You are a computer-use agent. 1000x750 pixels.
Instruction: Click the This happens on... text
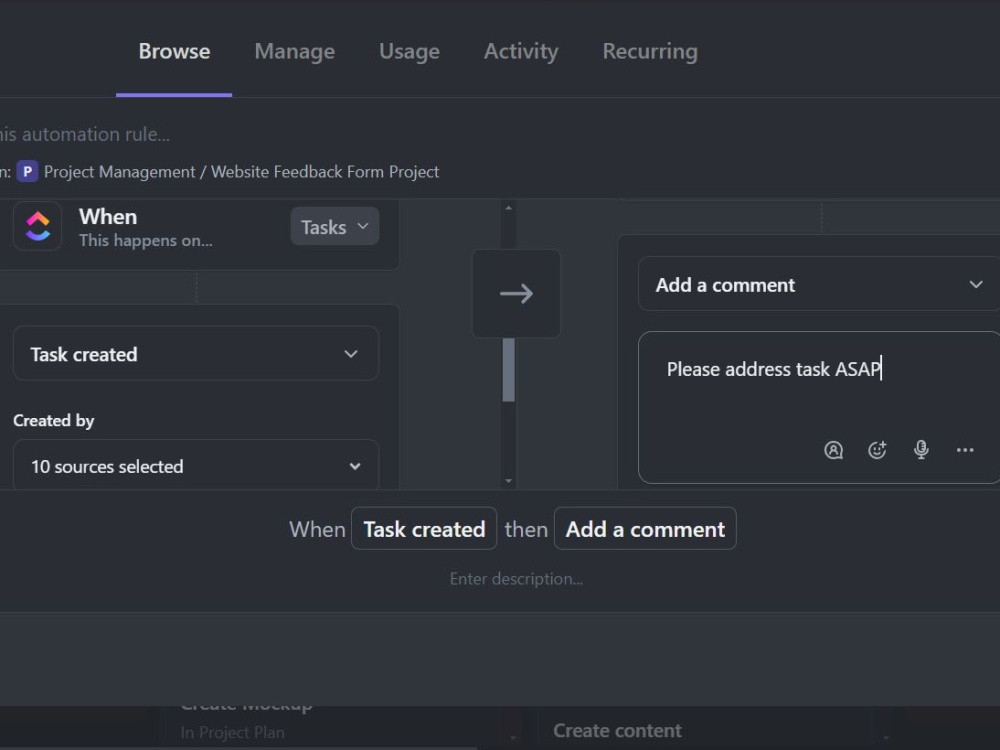pos(146,240)
